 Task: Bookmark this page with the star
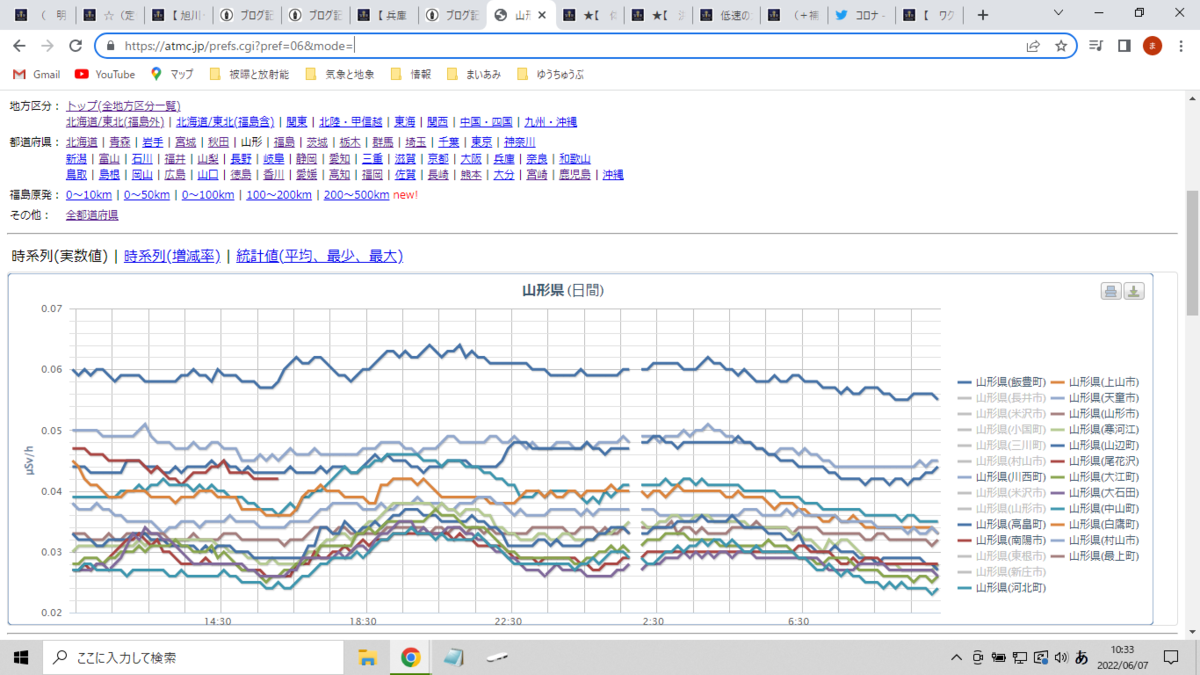[x=1061, y=46]
